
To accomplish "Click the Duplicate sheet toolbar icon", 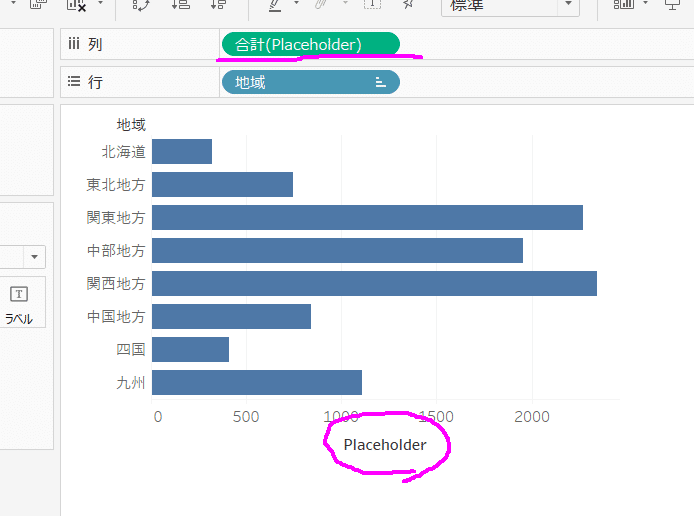I will tap(38, 4).
